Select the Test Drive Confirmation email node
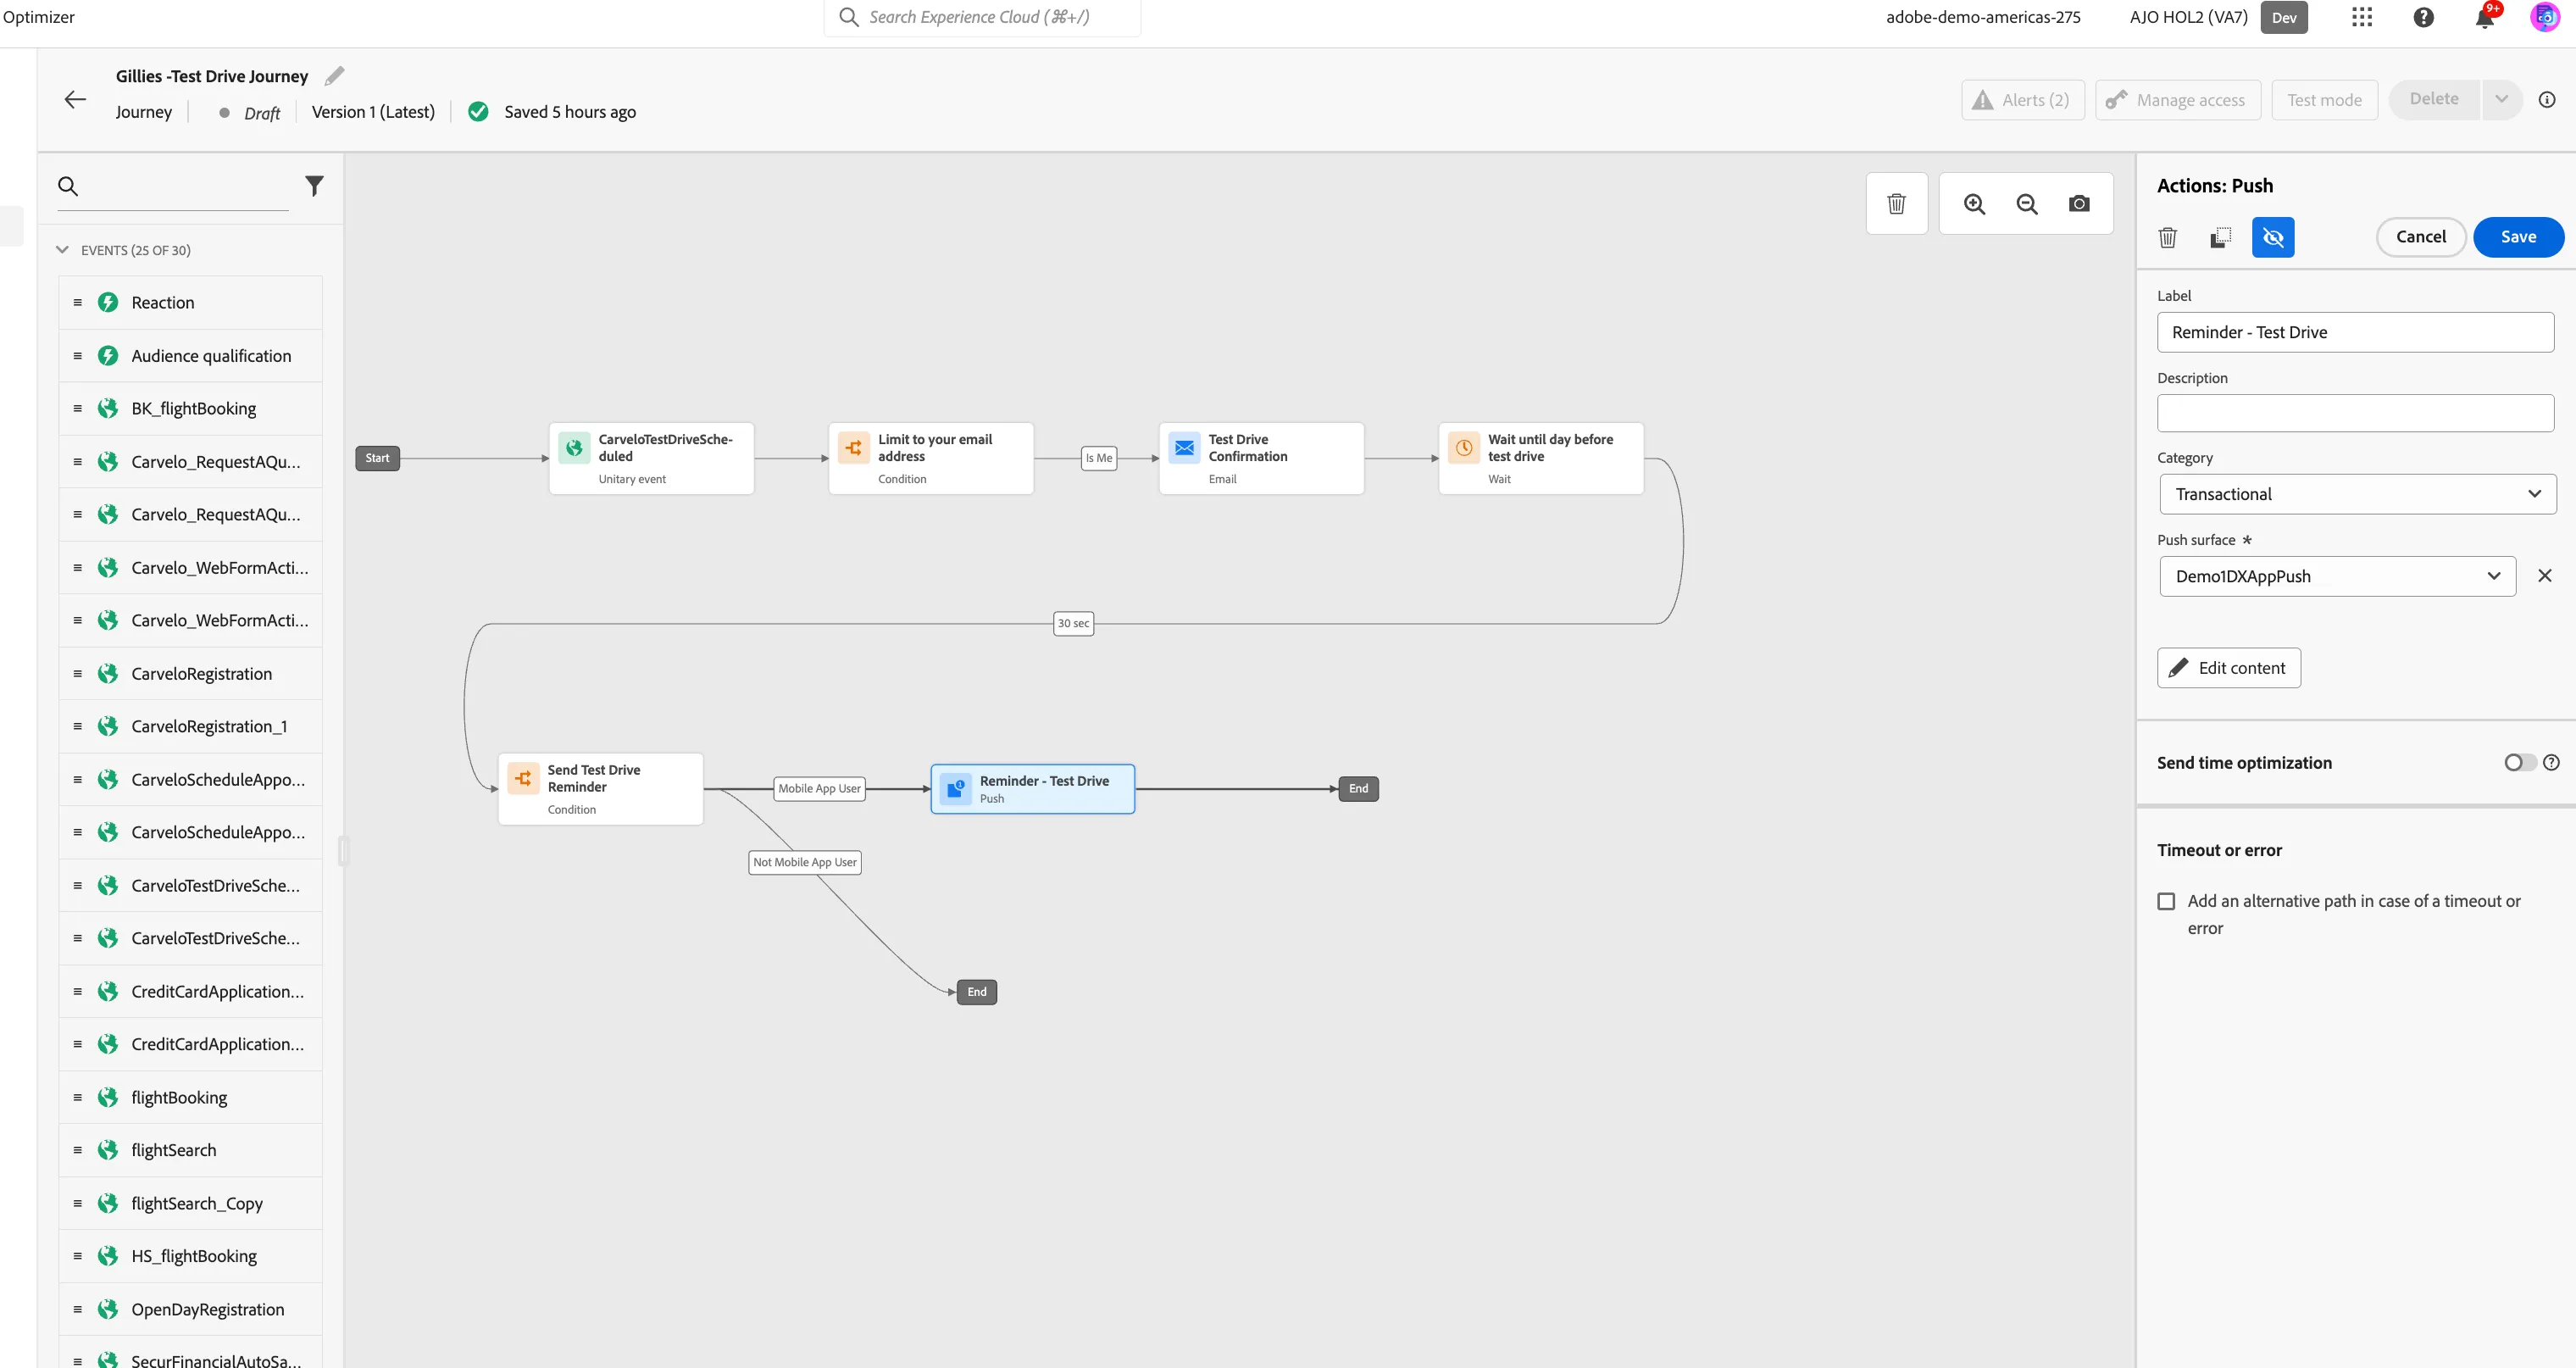2576x1368 pixels. 1261,458
